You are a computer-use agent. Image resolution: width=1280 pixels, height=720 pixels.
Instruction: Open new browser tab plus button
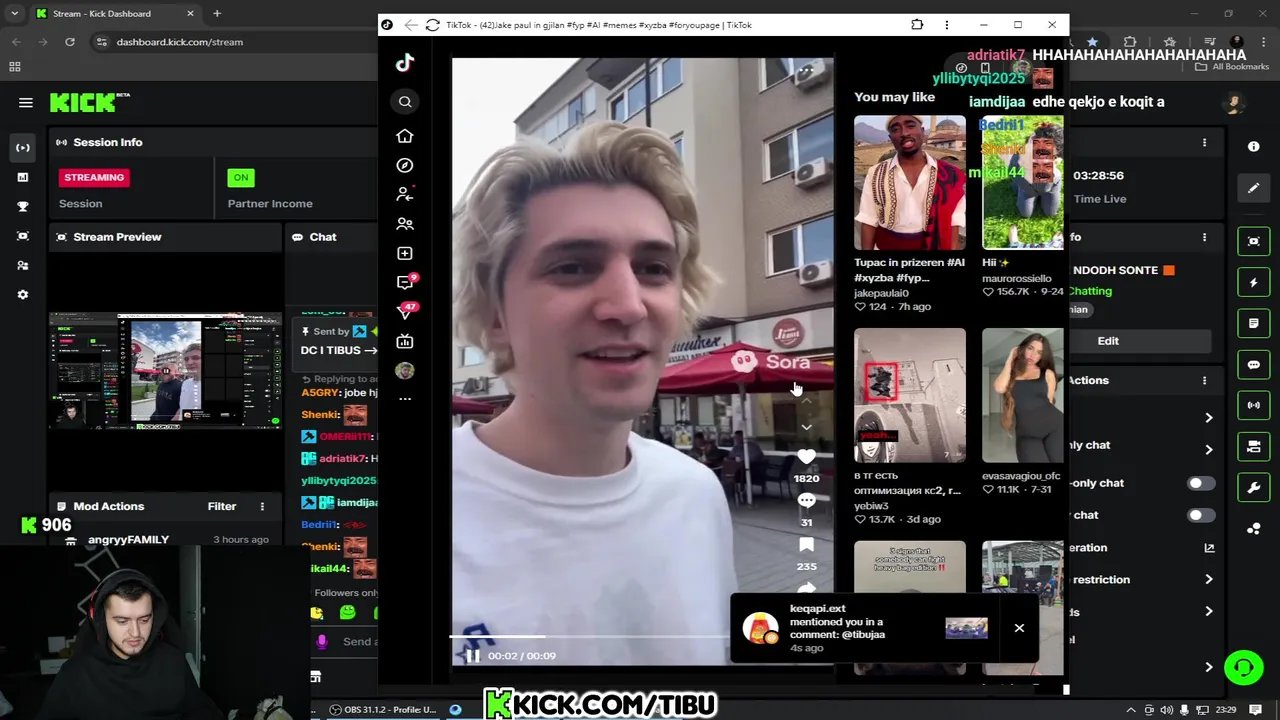coord(217,13)
